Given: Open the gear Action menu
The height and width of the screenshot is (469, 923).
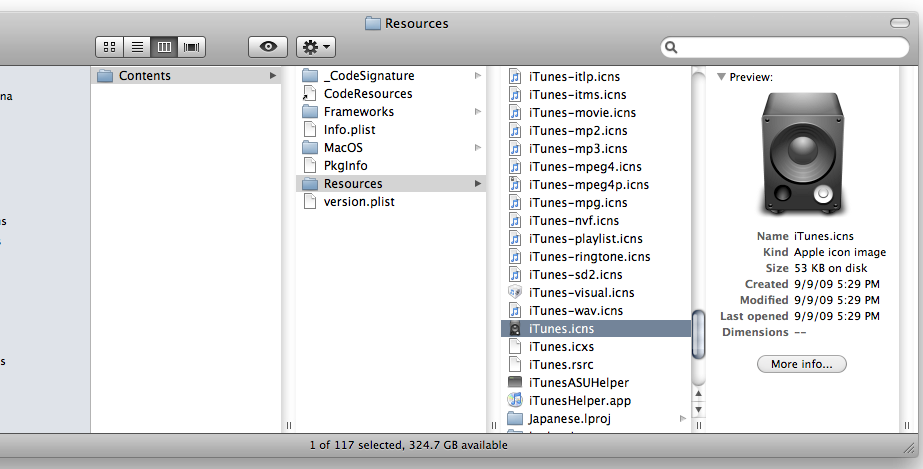Looking at the screenshot, I should pos(316,47).
